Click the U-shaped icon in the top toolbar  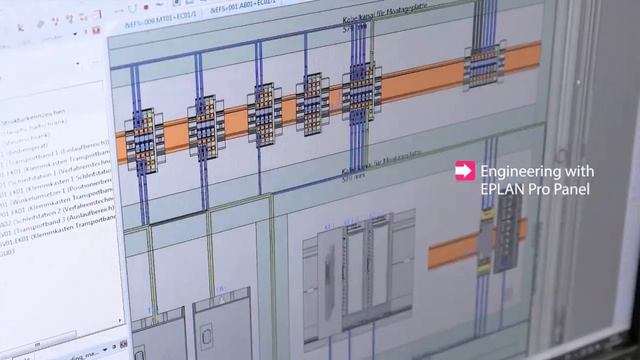(x=131, y=8)
